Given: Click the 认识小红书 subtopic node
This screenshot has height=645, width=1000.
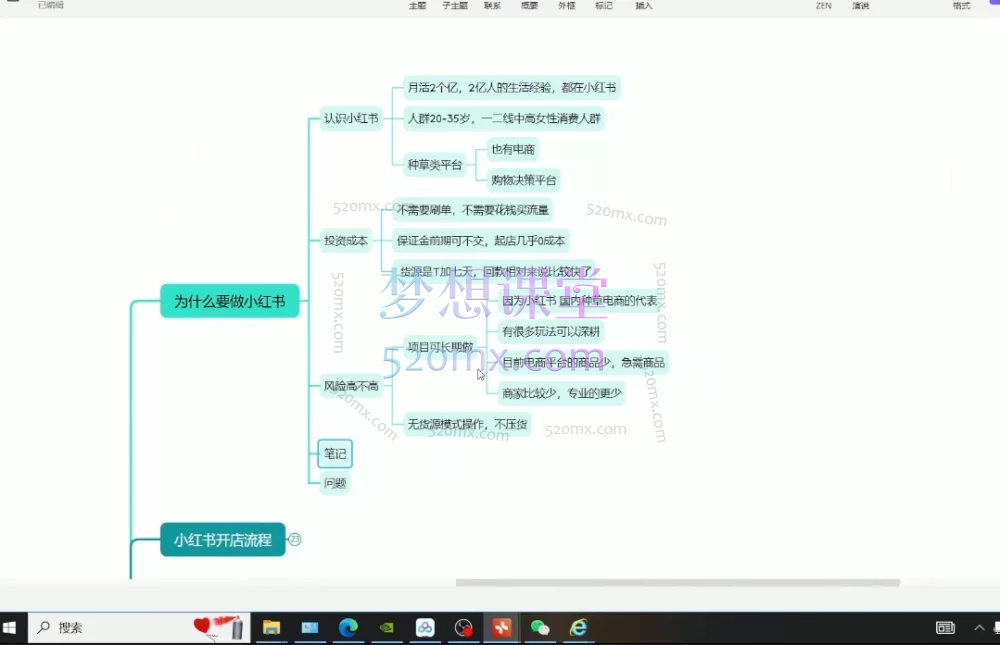Looking at the screenshot, I should [x=351, y=118].
